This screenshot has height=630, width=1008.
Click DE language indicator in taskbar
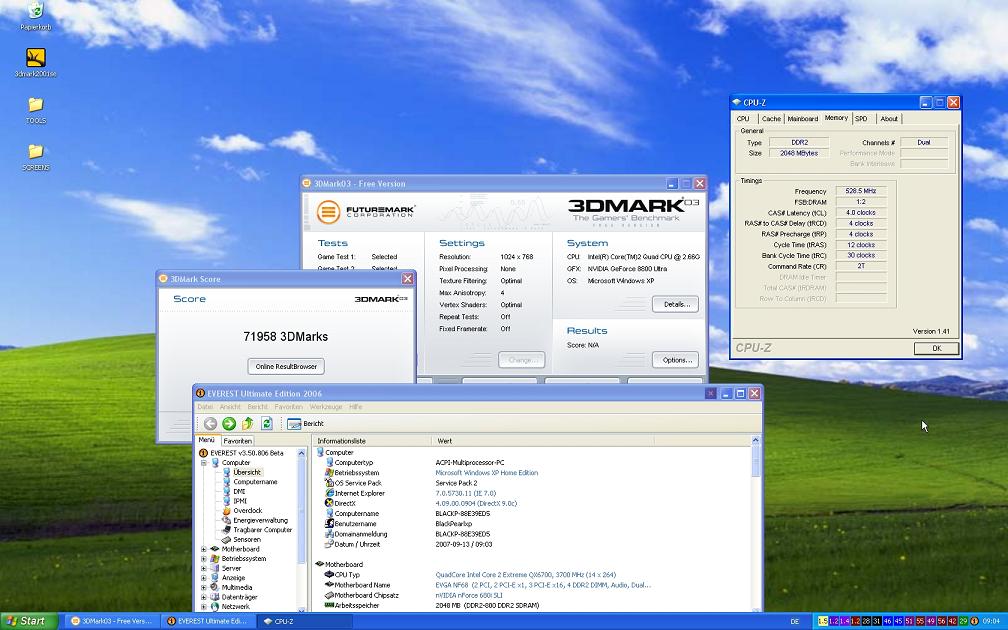click(795, 622)
